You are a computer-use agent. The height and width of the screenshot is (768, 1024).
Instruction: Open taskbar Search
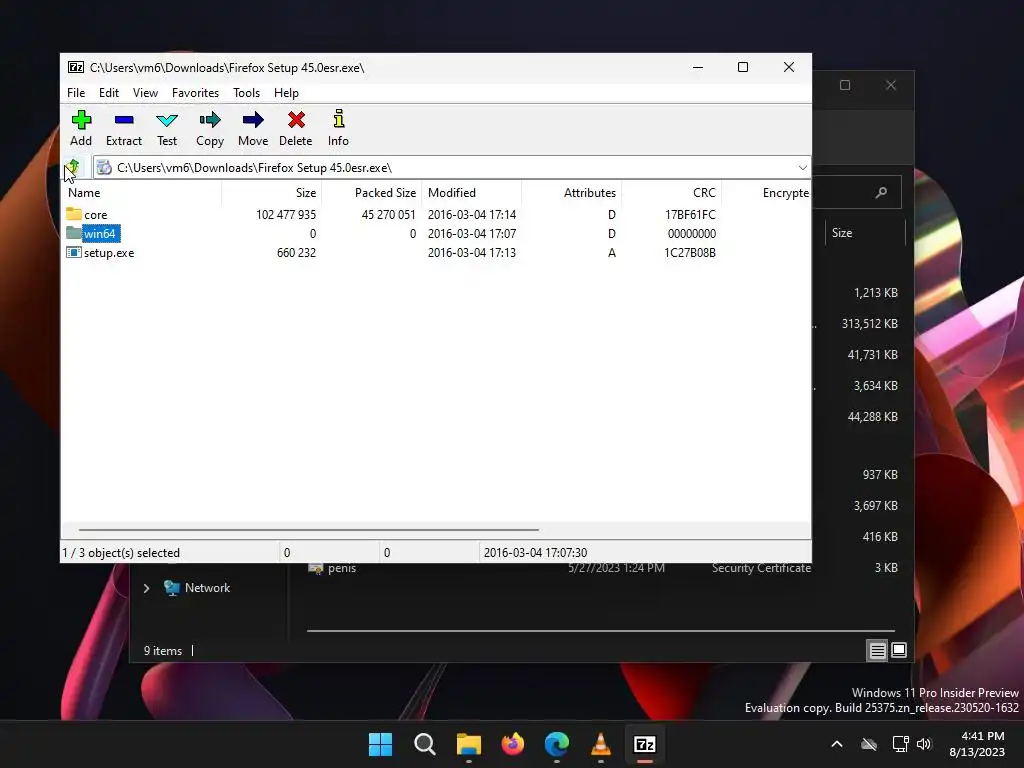click(x=424, y=744)
